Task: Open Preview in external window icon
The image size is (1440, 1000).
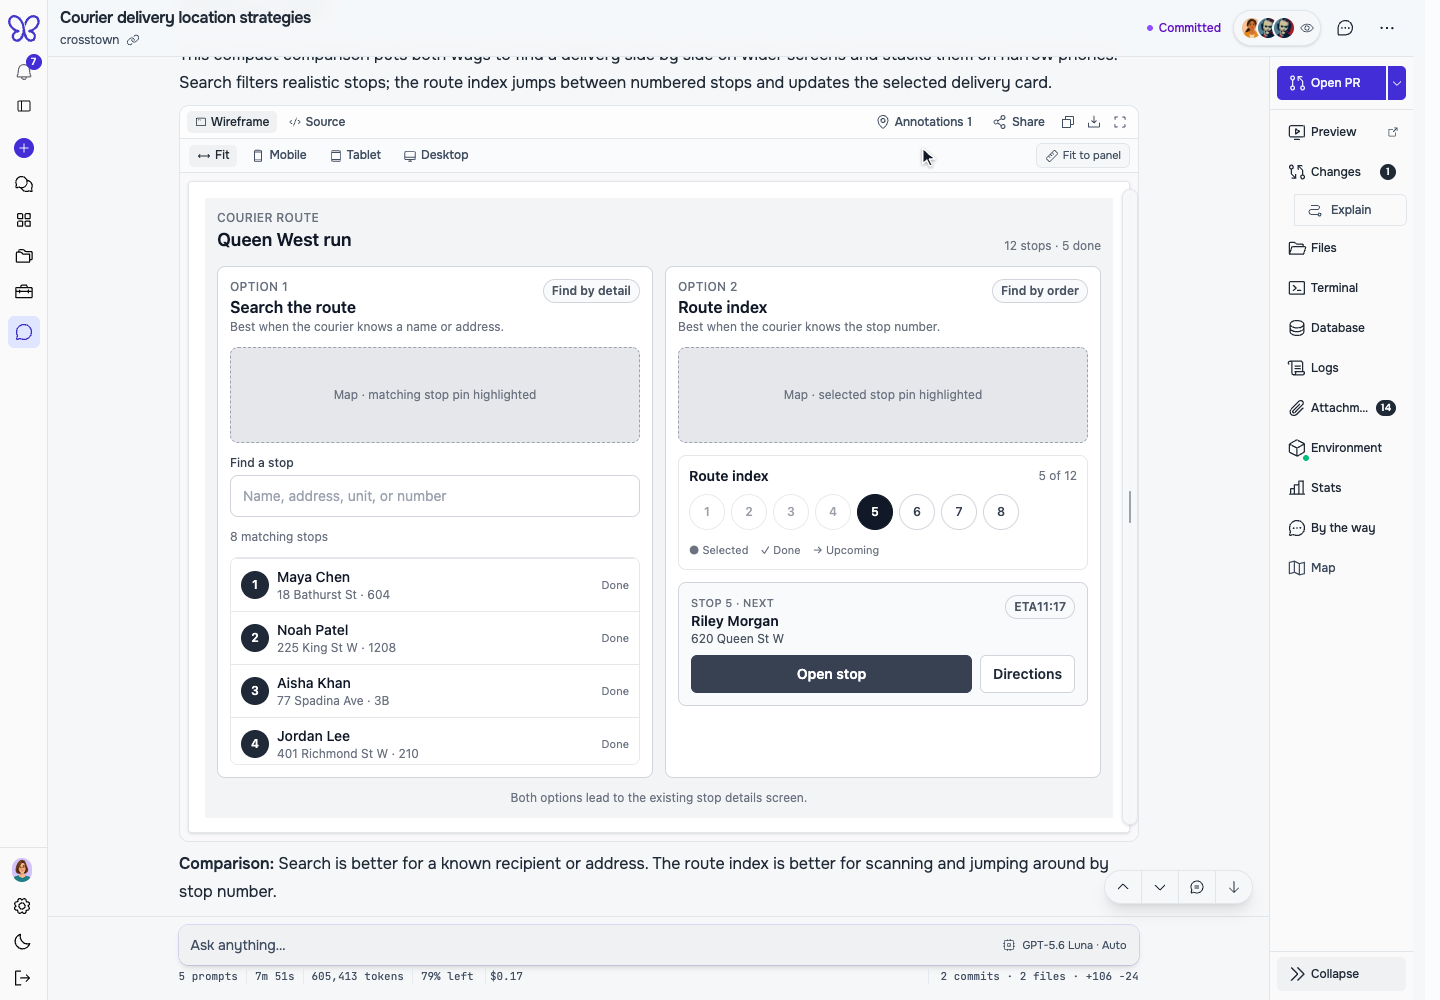Action: [x=1393, y=132]
